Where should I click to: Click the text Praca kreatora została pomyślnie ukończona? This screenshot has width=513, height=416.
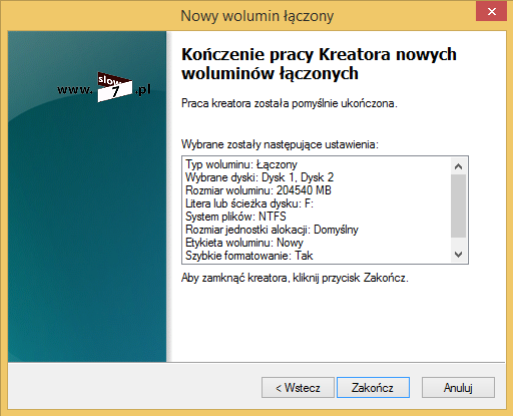289,103
